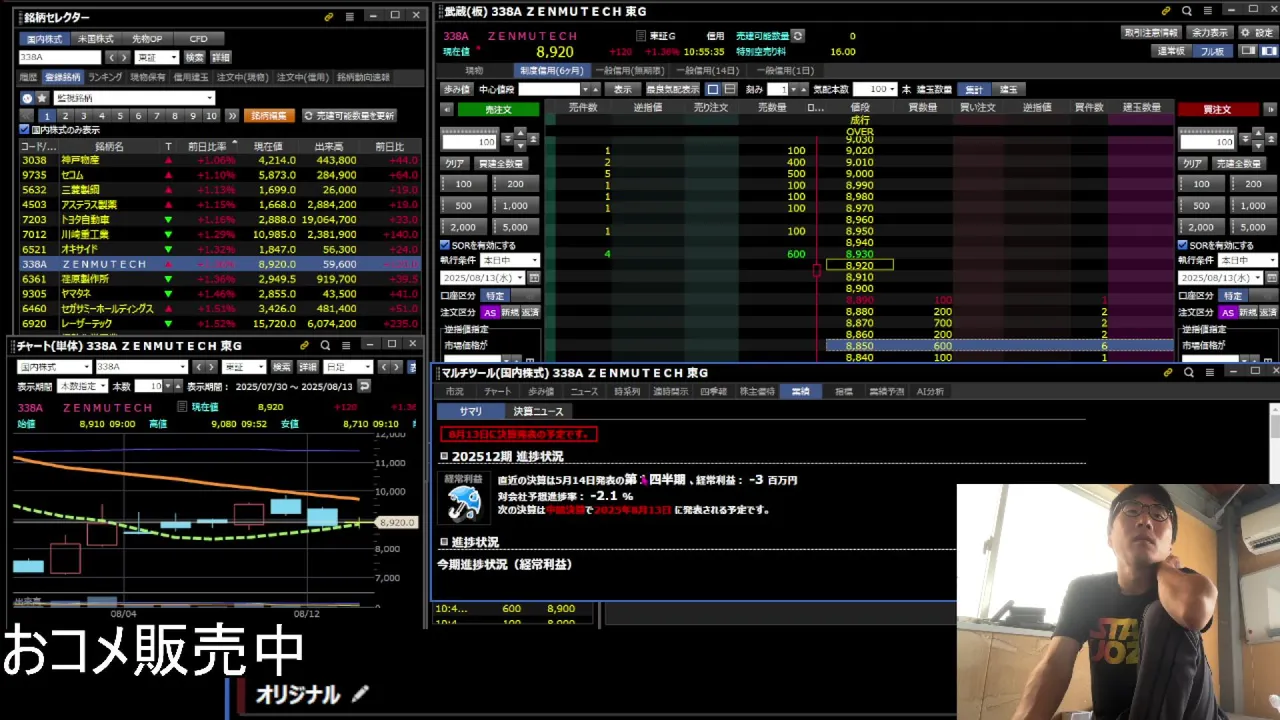Select トヨタ自動車 row in watchlist
Screen dimensions: 1280x720
[x=219, y=219]
